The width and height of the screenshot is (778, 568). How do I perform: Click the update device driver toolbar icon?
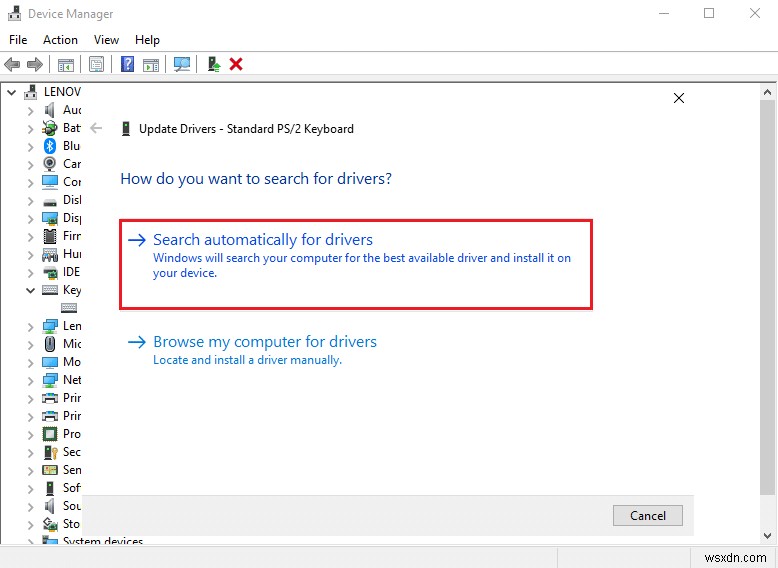point(213,64)
